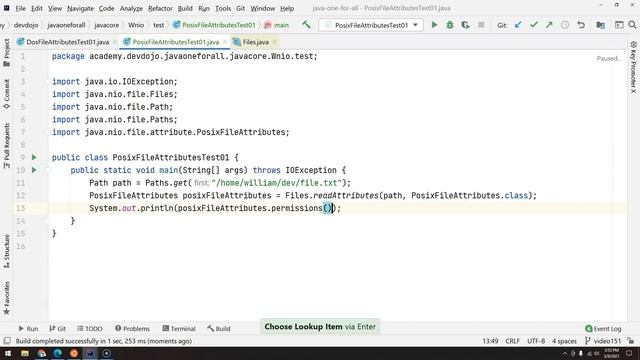
Task: Show hidden tray icons chevron on taskbar
Action: (565, 353)
